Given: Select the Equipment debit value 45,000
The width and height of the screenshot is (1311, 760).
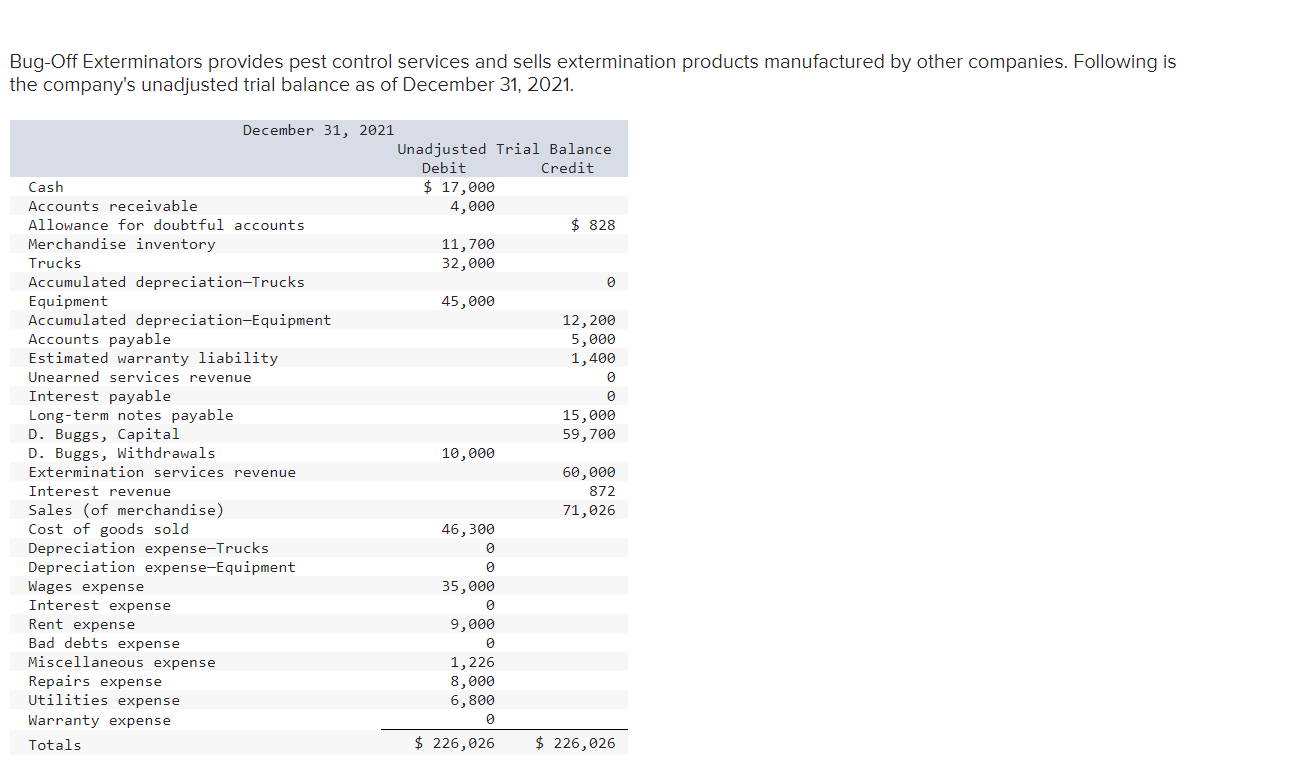Looking at the screenshot, I should [x=468, y=301].
